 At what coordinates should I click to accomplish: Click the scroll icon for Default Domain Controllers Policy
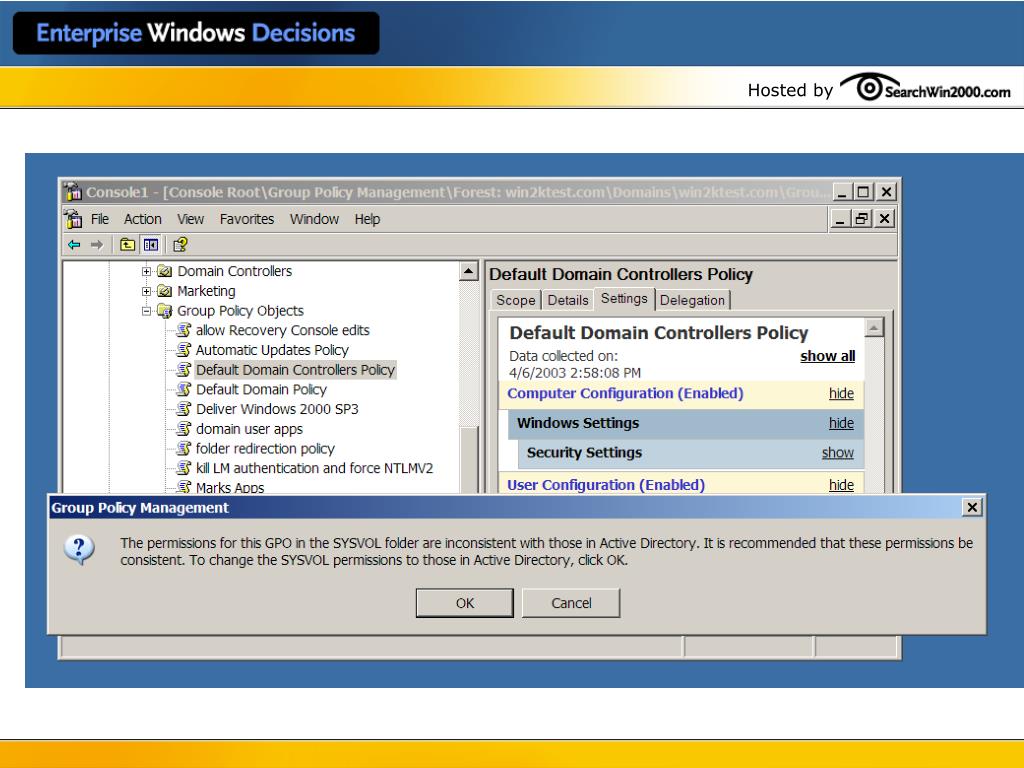tap(184, 370)
